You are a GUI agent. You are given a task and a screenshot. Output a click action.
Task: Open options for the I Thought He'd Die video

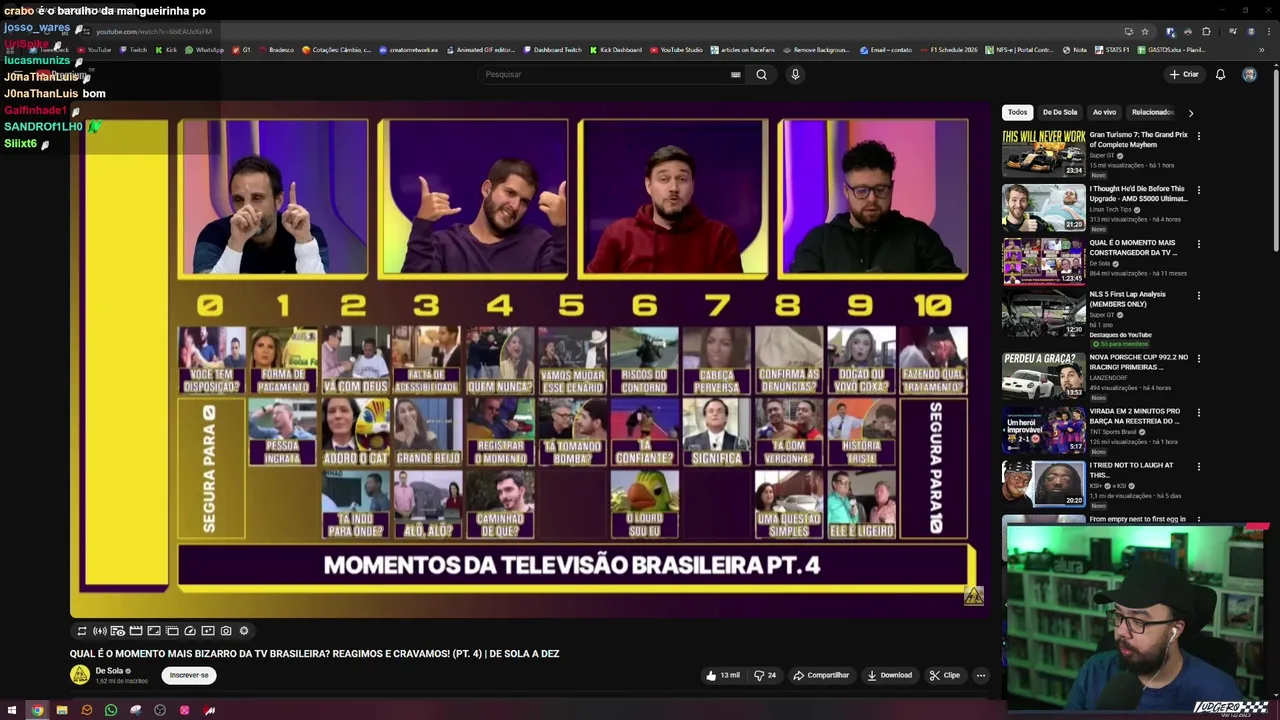tap(1198, 190)
